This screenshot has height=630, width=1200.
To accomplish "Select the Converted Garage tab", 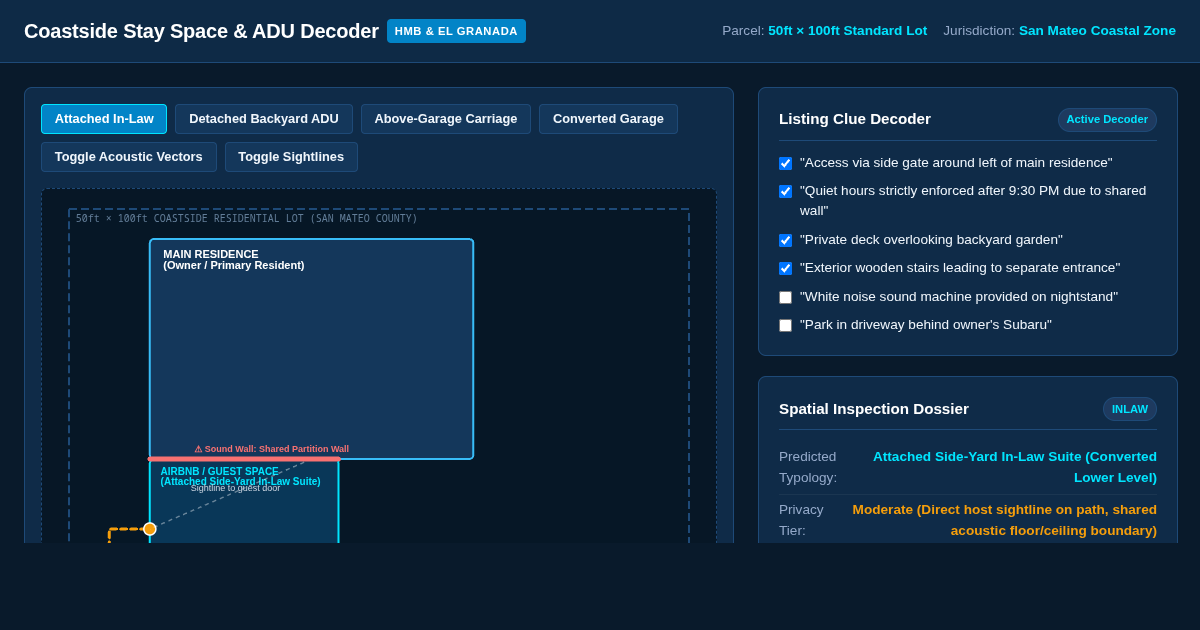I will 608,119.
